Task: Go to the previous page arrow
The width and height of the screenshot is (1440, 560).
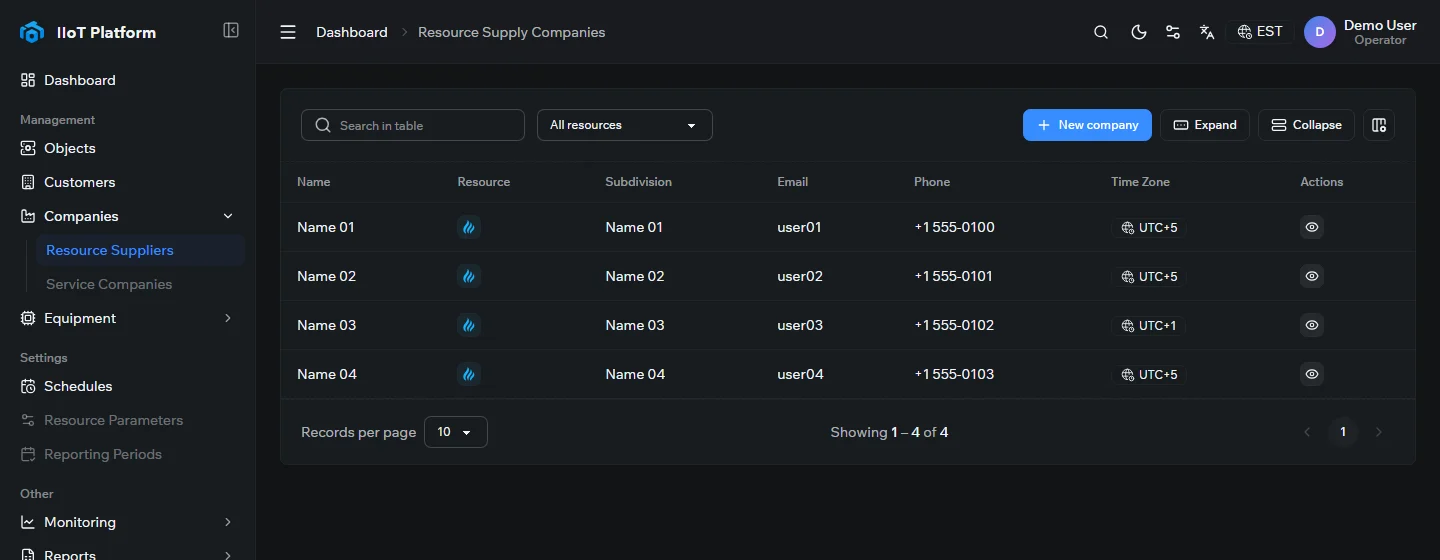Action: 1307,432
